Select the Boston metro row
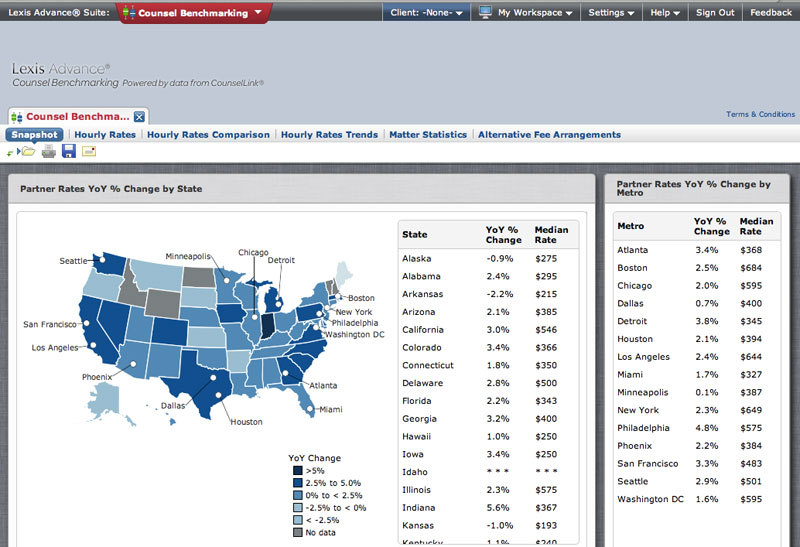Viewport: 800px width, 547px height. coord(696,268)
